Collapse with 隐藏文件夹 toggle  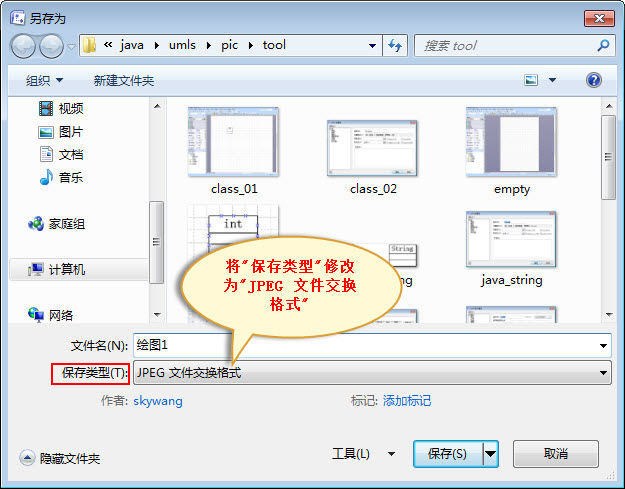click(60, 458)
